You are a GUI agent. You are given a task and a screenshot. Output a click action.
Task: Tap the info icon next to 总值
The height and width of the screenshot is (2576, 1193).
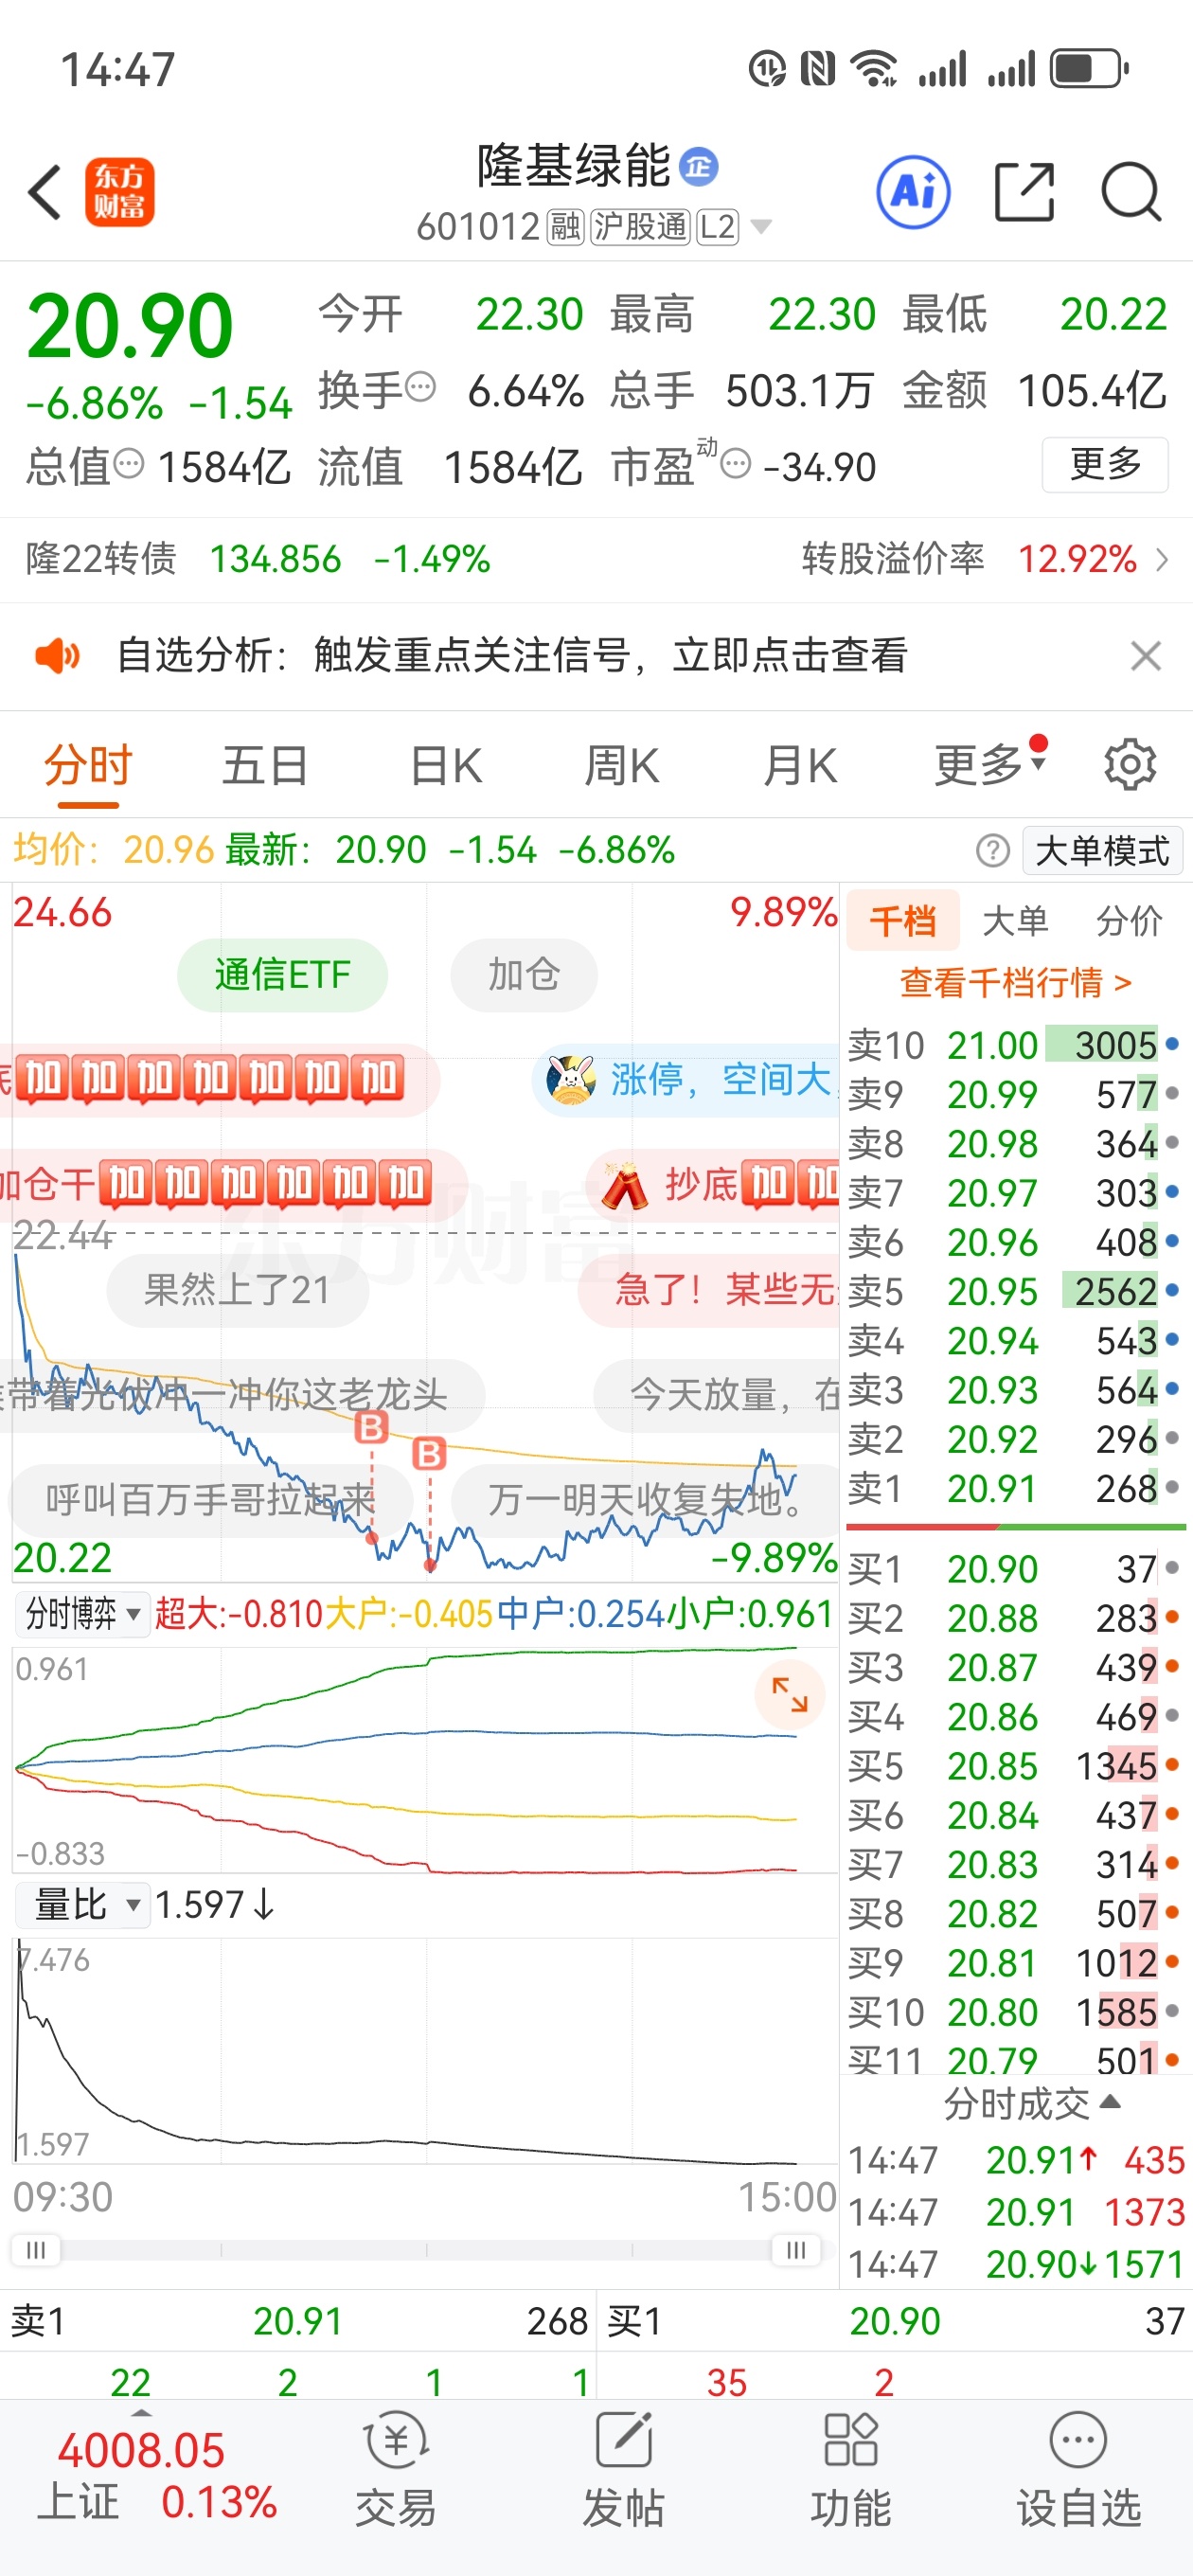tap(129, 464)
